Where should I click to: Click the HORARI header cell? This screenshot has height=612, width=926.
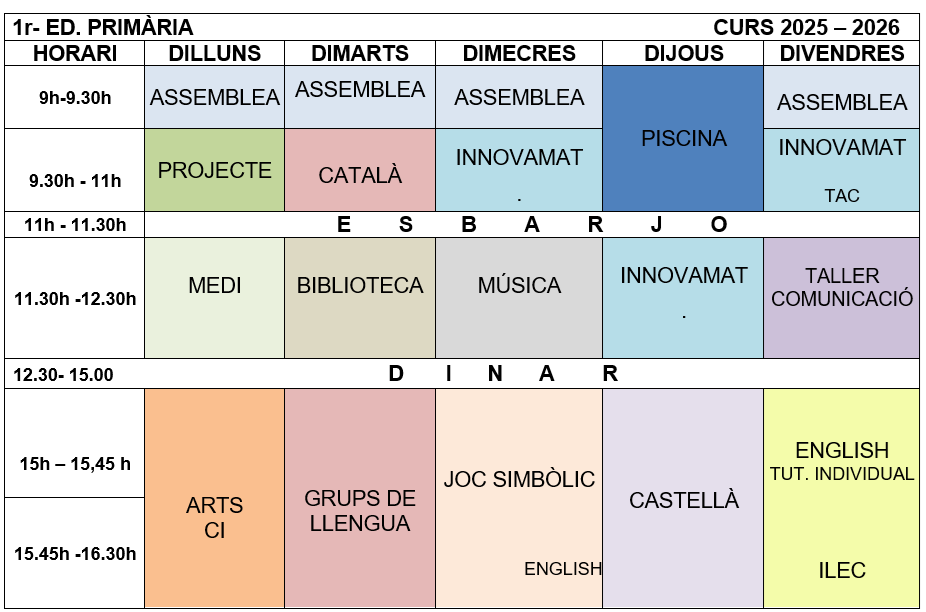75,54
